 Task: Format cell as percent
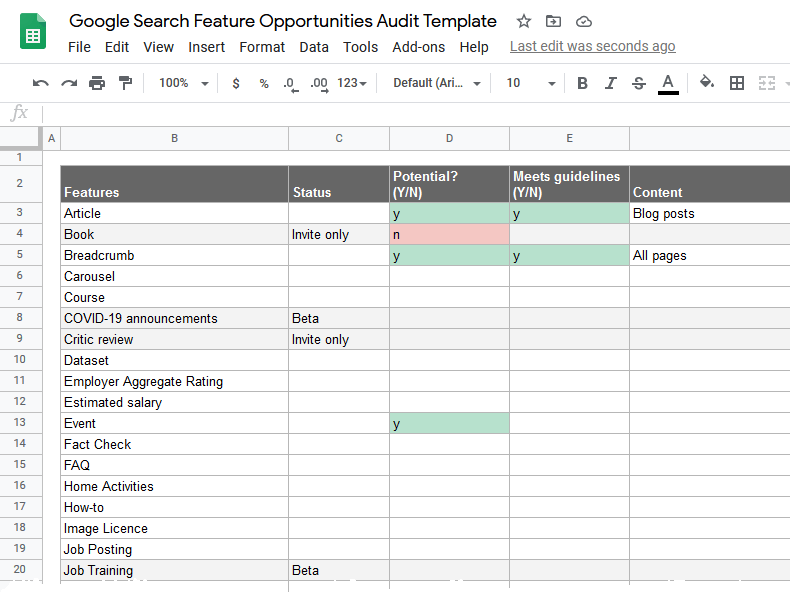tap(264, 83)
